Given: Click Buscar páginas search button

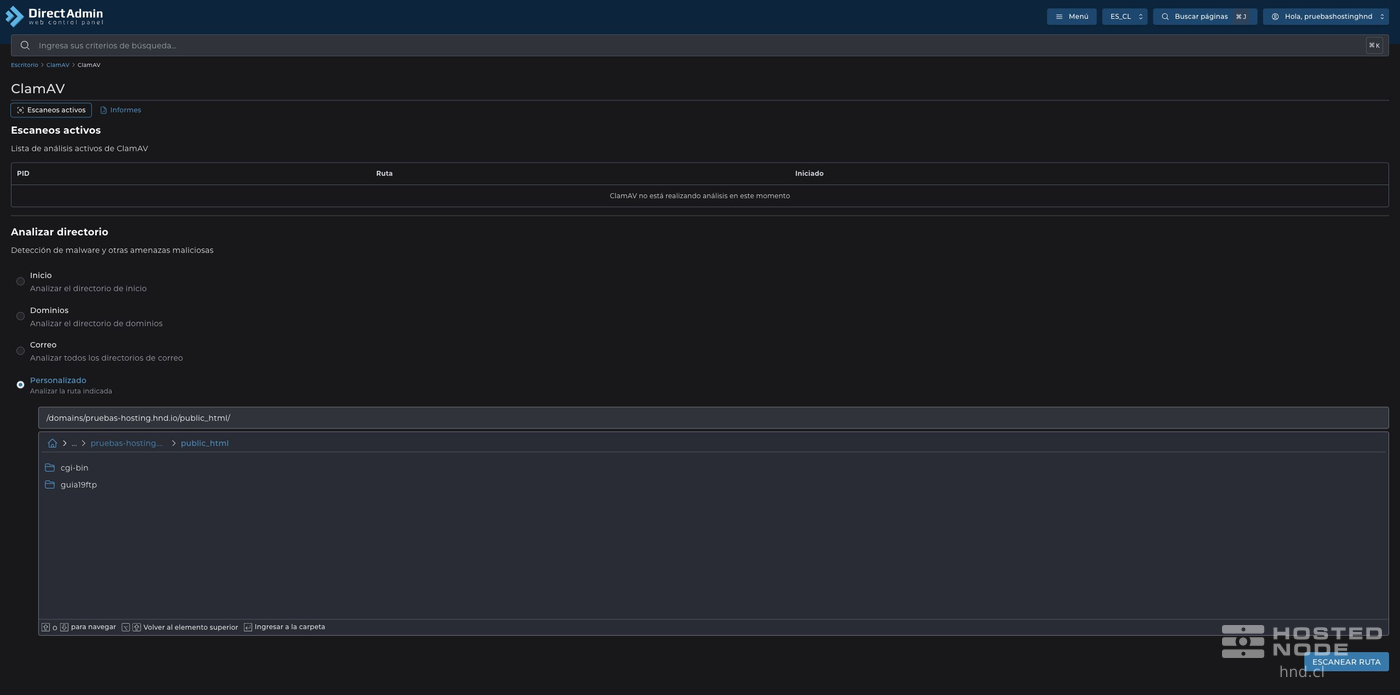Looking at the screenshot, I should pos(1205,16).
